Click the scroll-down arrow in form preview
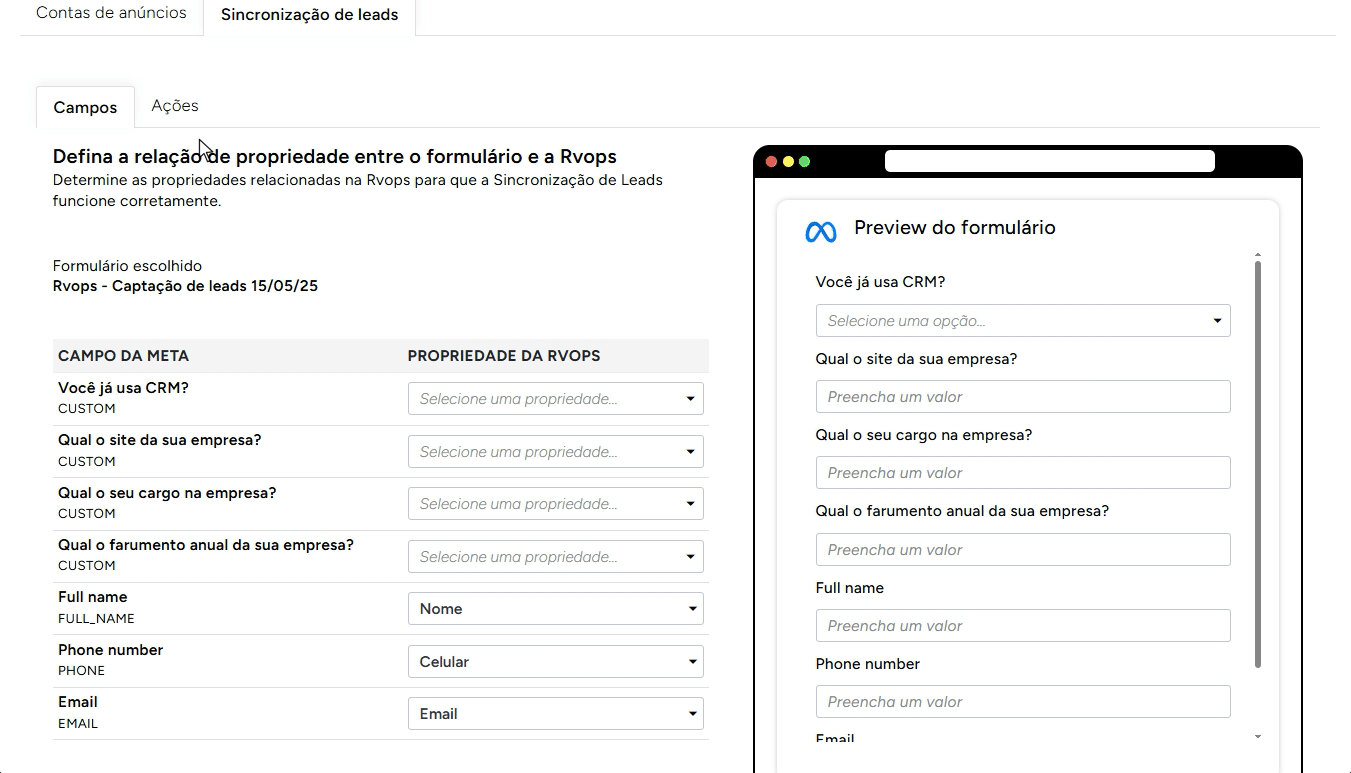This screenshot has height=773, width=1351. [1257, 737]
